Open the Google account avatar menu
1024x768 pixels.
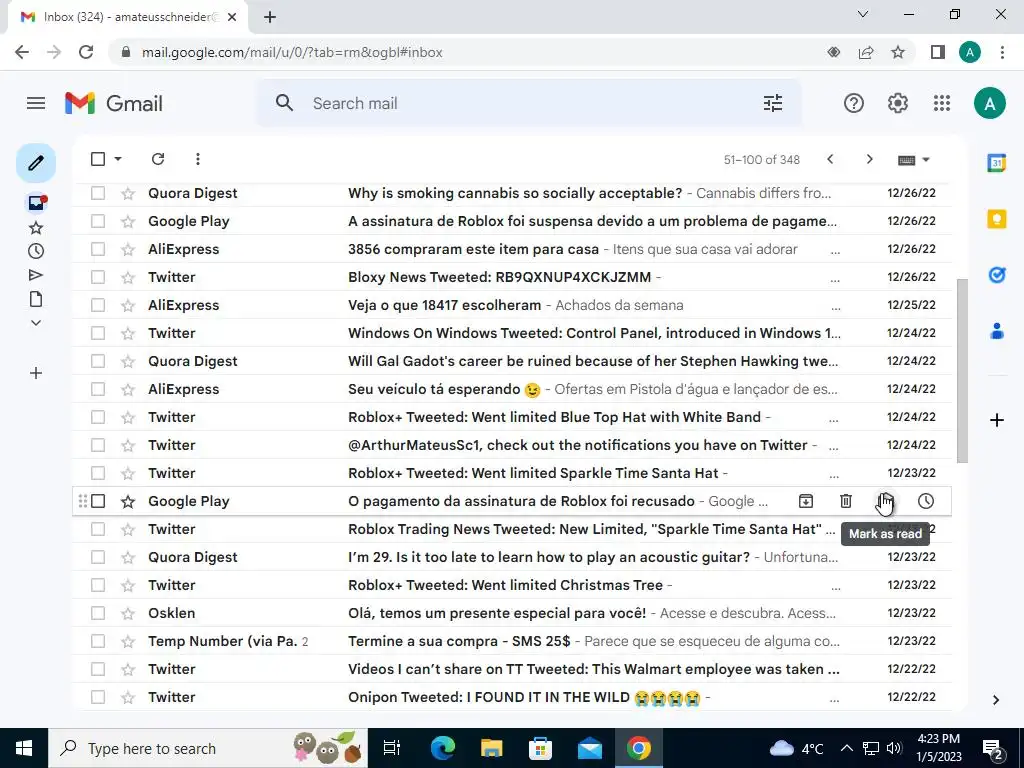pos(989,103)
